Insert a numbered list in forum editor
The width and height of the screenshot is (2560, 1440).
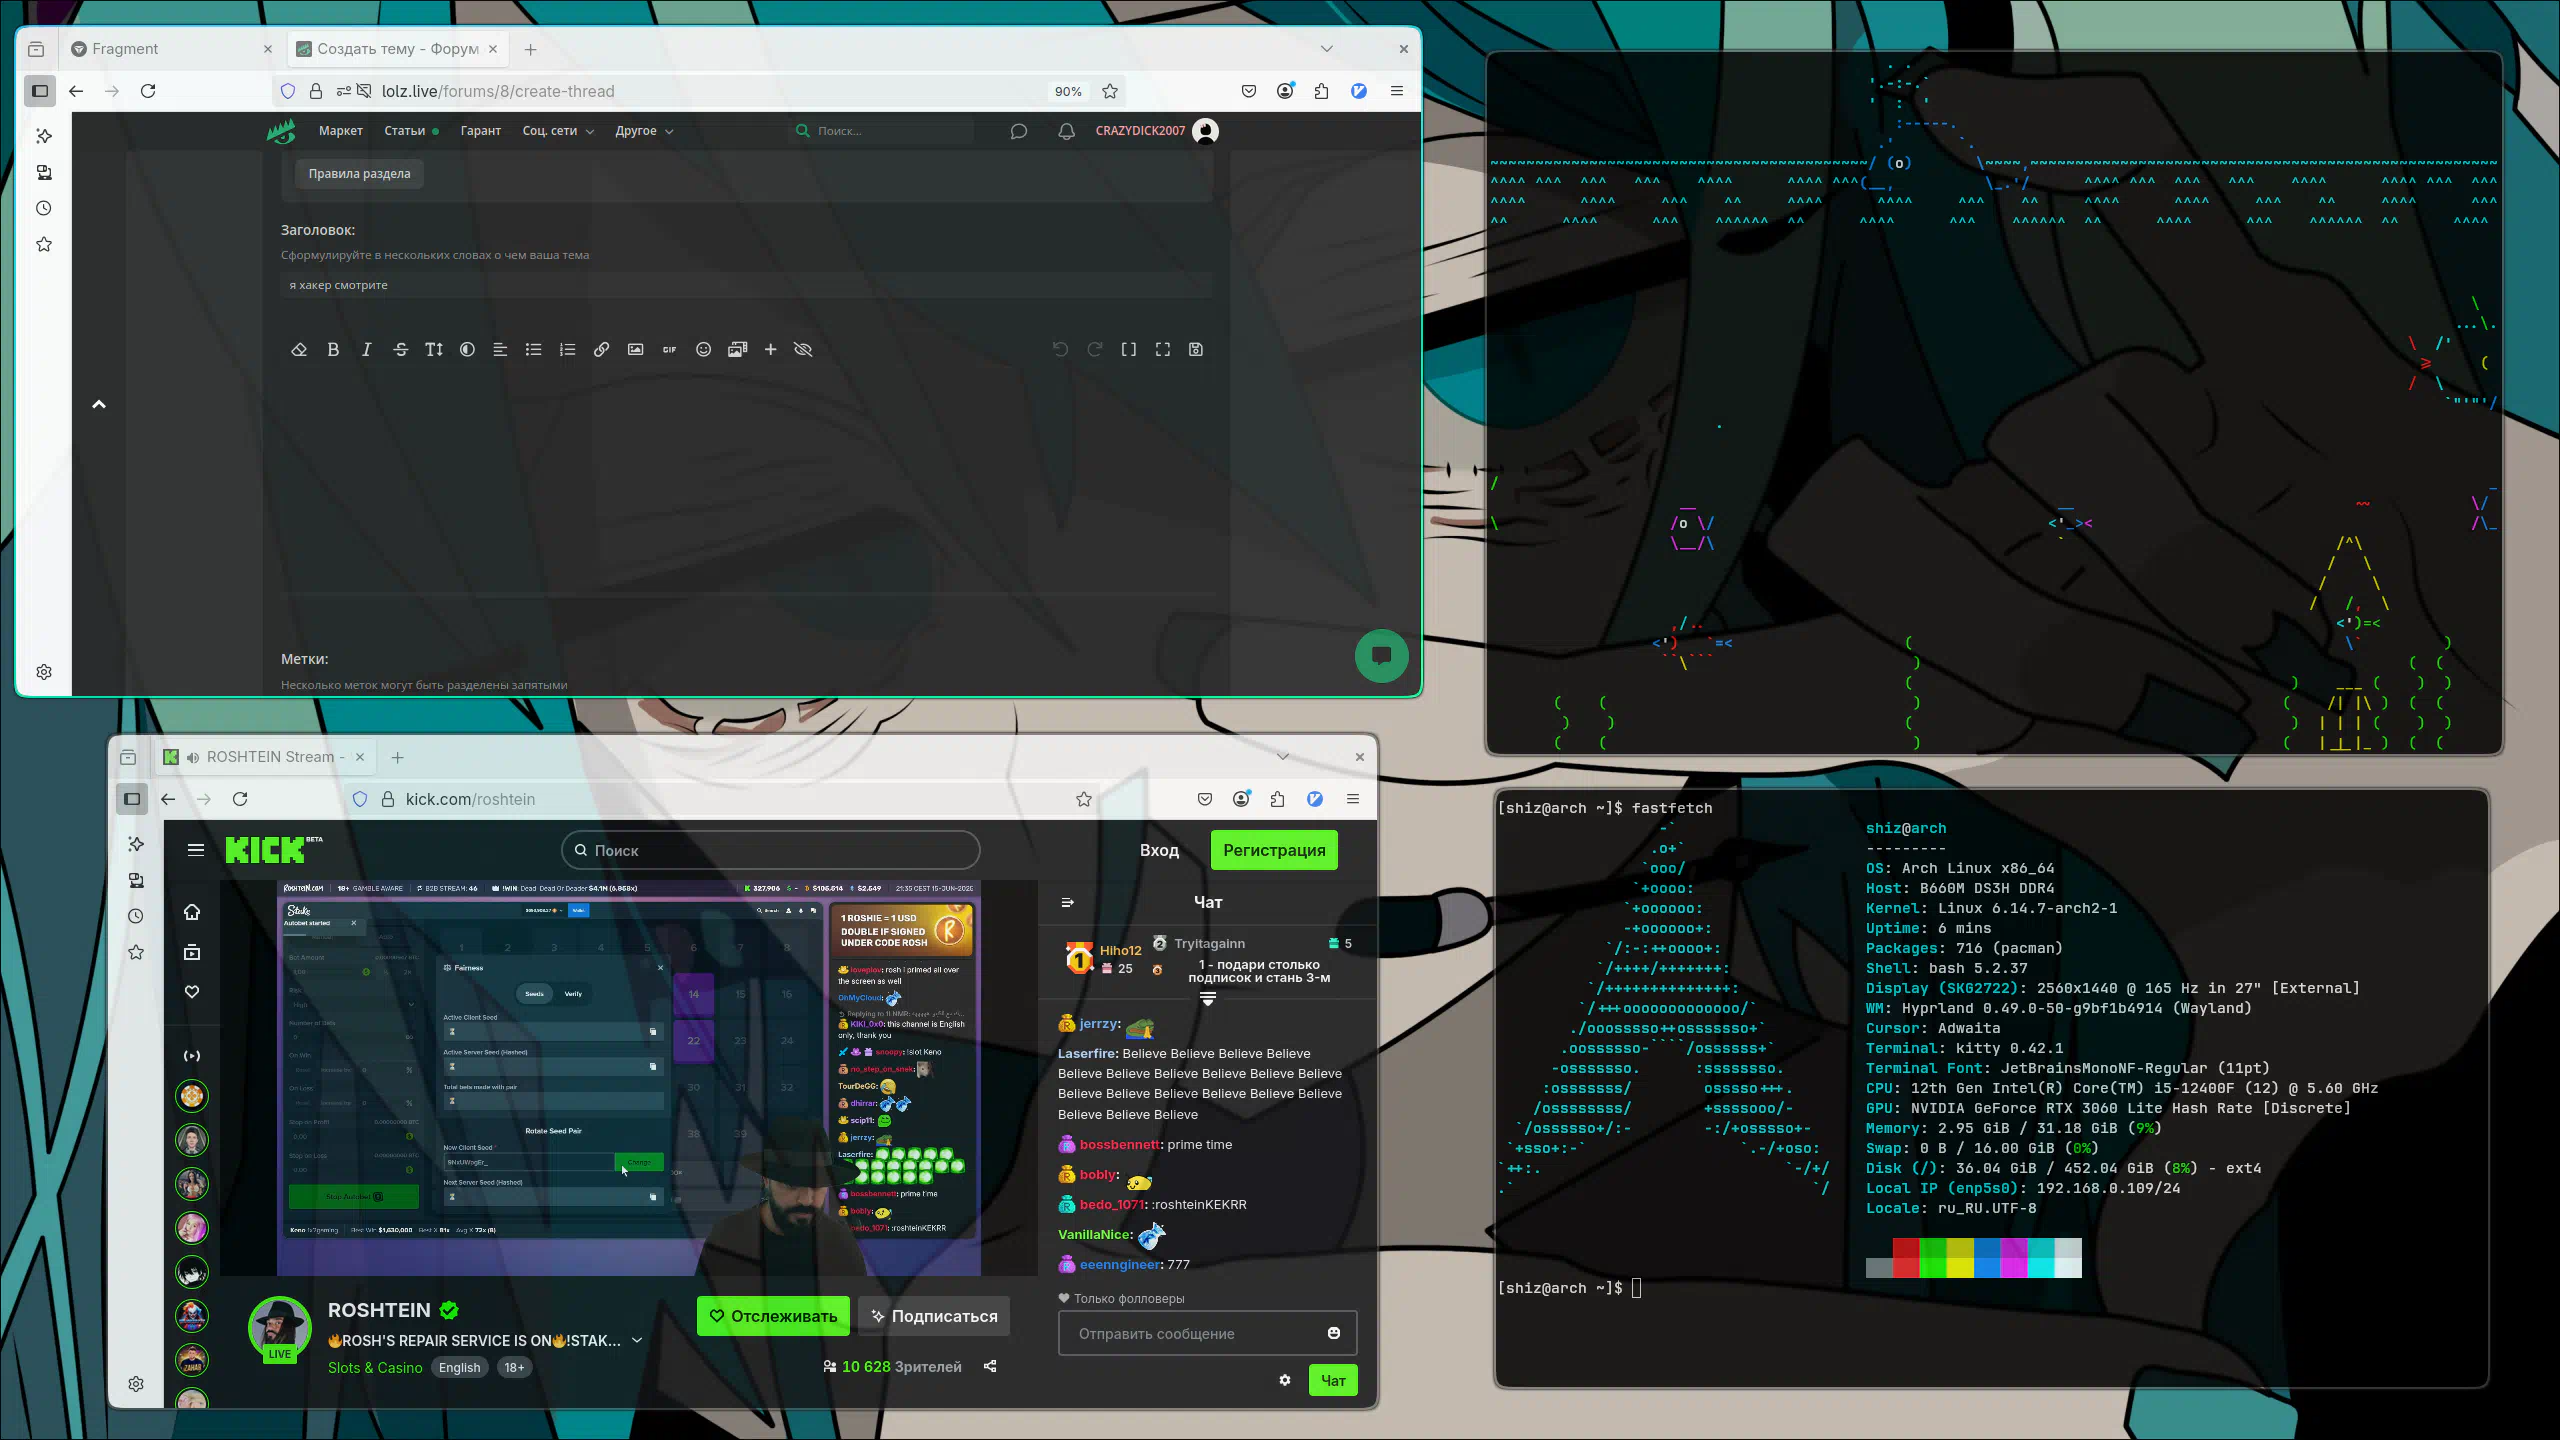click(568, 349)
